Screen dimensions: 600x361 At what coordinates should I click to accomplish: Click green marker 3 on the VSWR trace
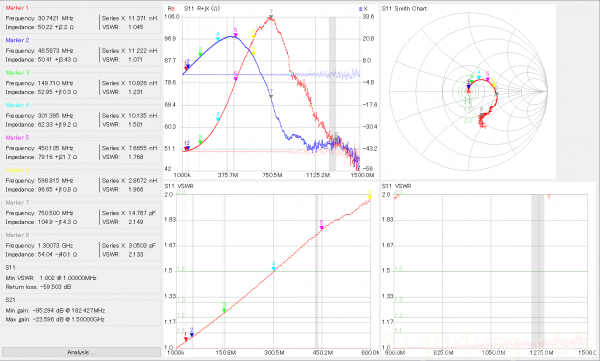(225, 310)
